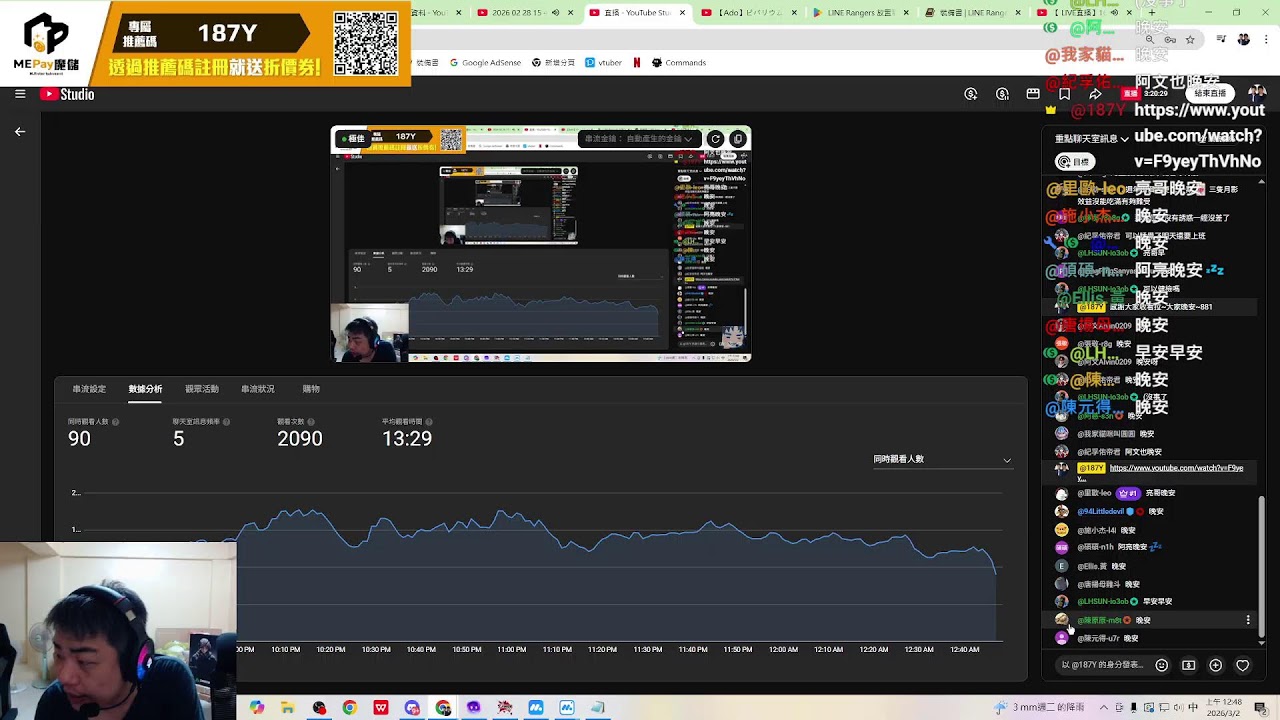
Task: Expand the 重點聊天室訊息 chat filter dropdown
Action: [x=1092, y=139]
